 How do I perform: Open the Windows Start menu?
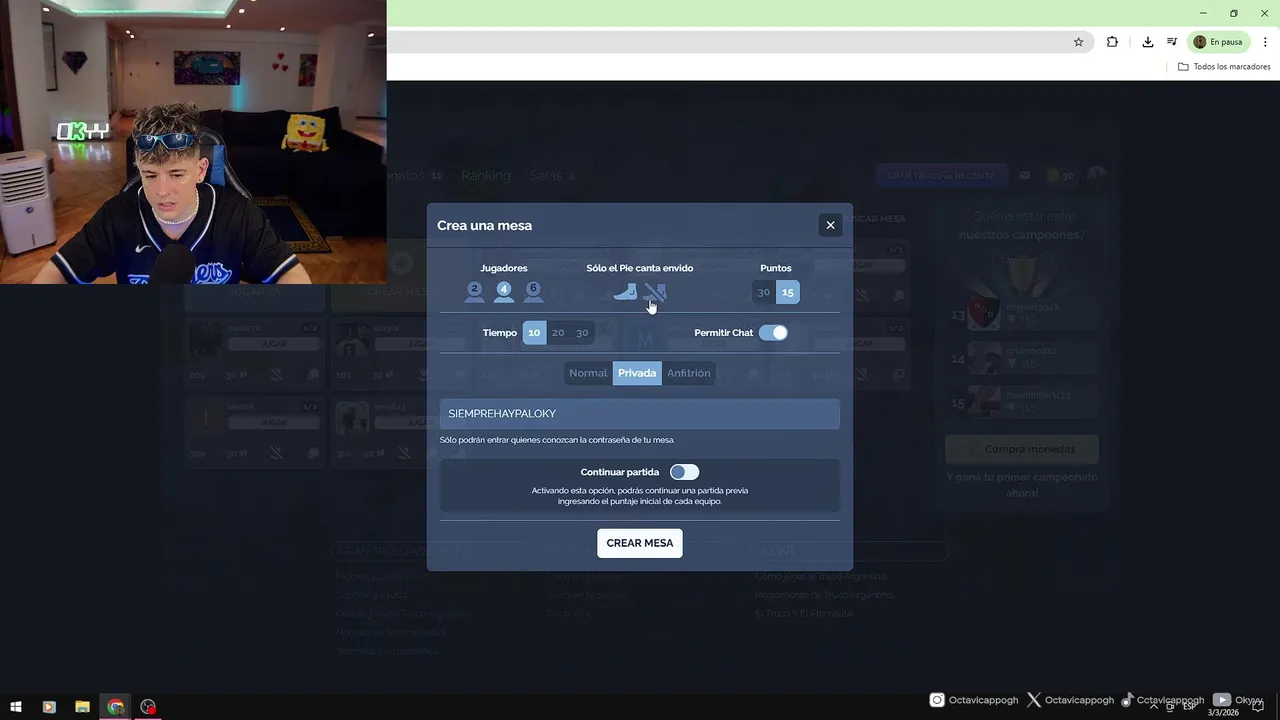pyautogui.click(x=16, y=707)
